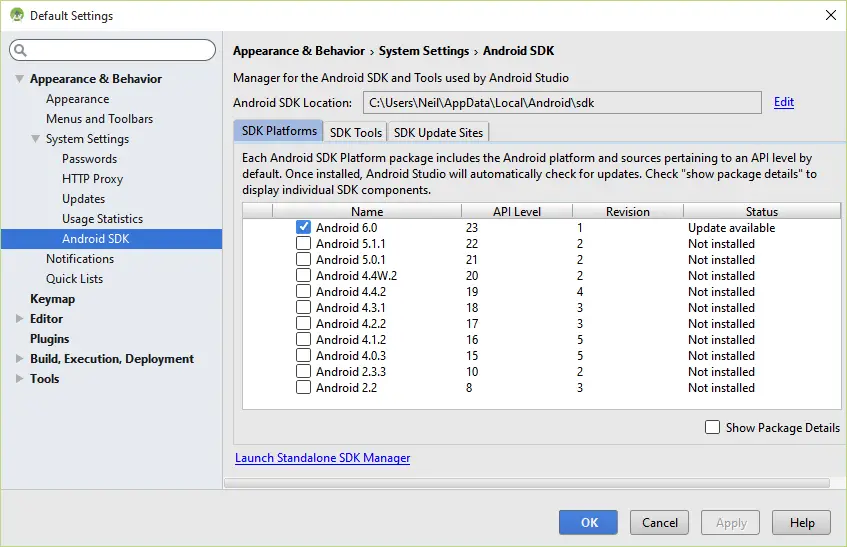Image resolution: width=847 pixels, height=547 pixels.
Task: Click inside the settings search field
Action: tap(118, 50)
